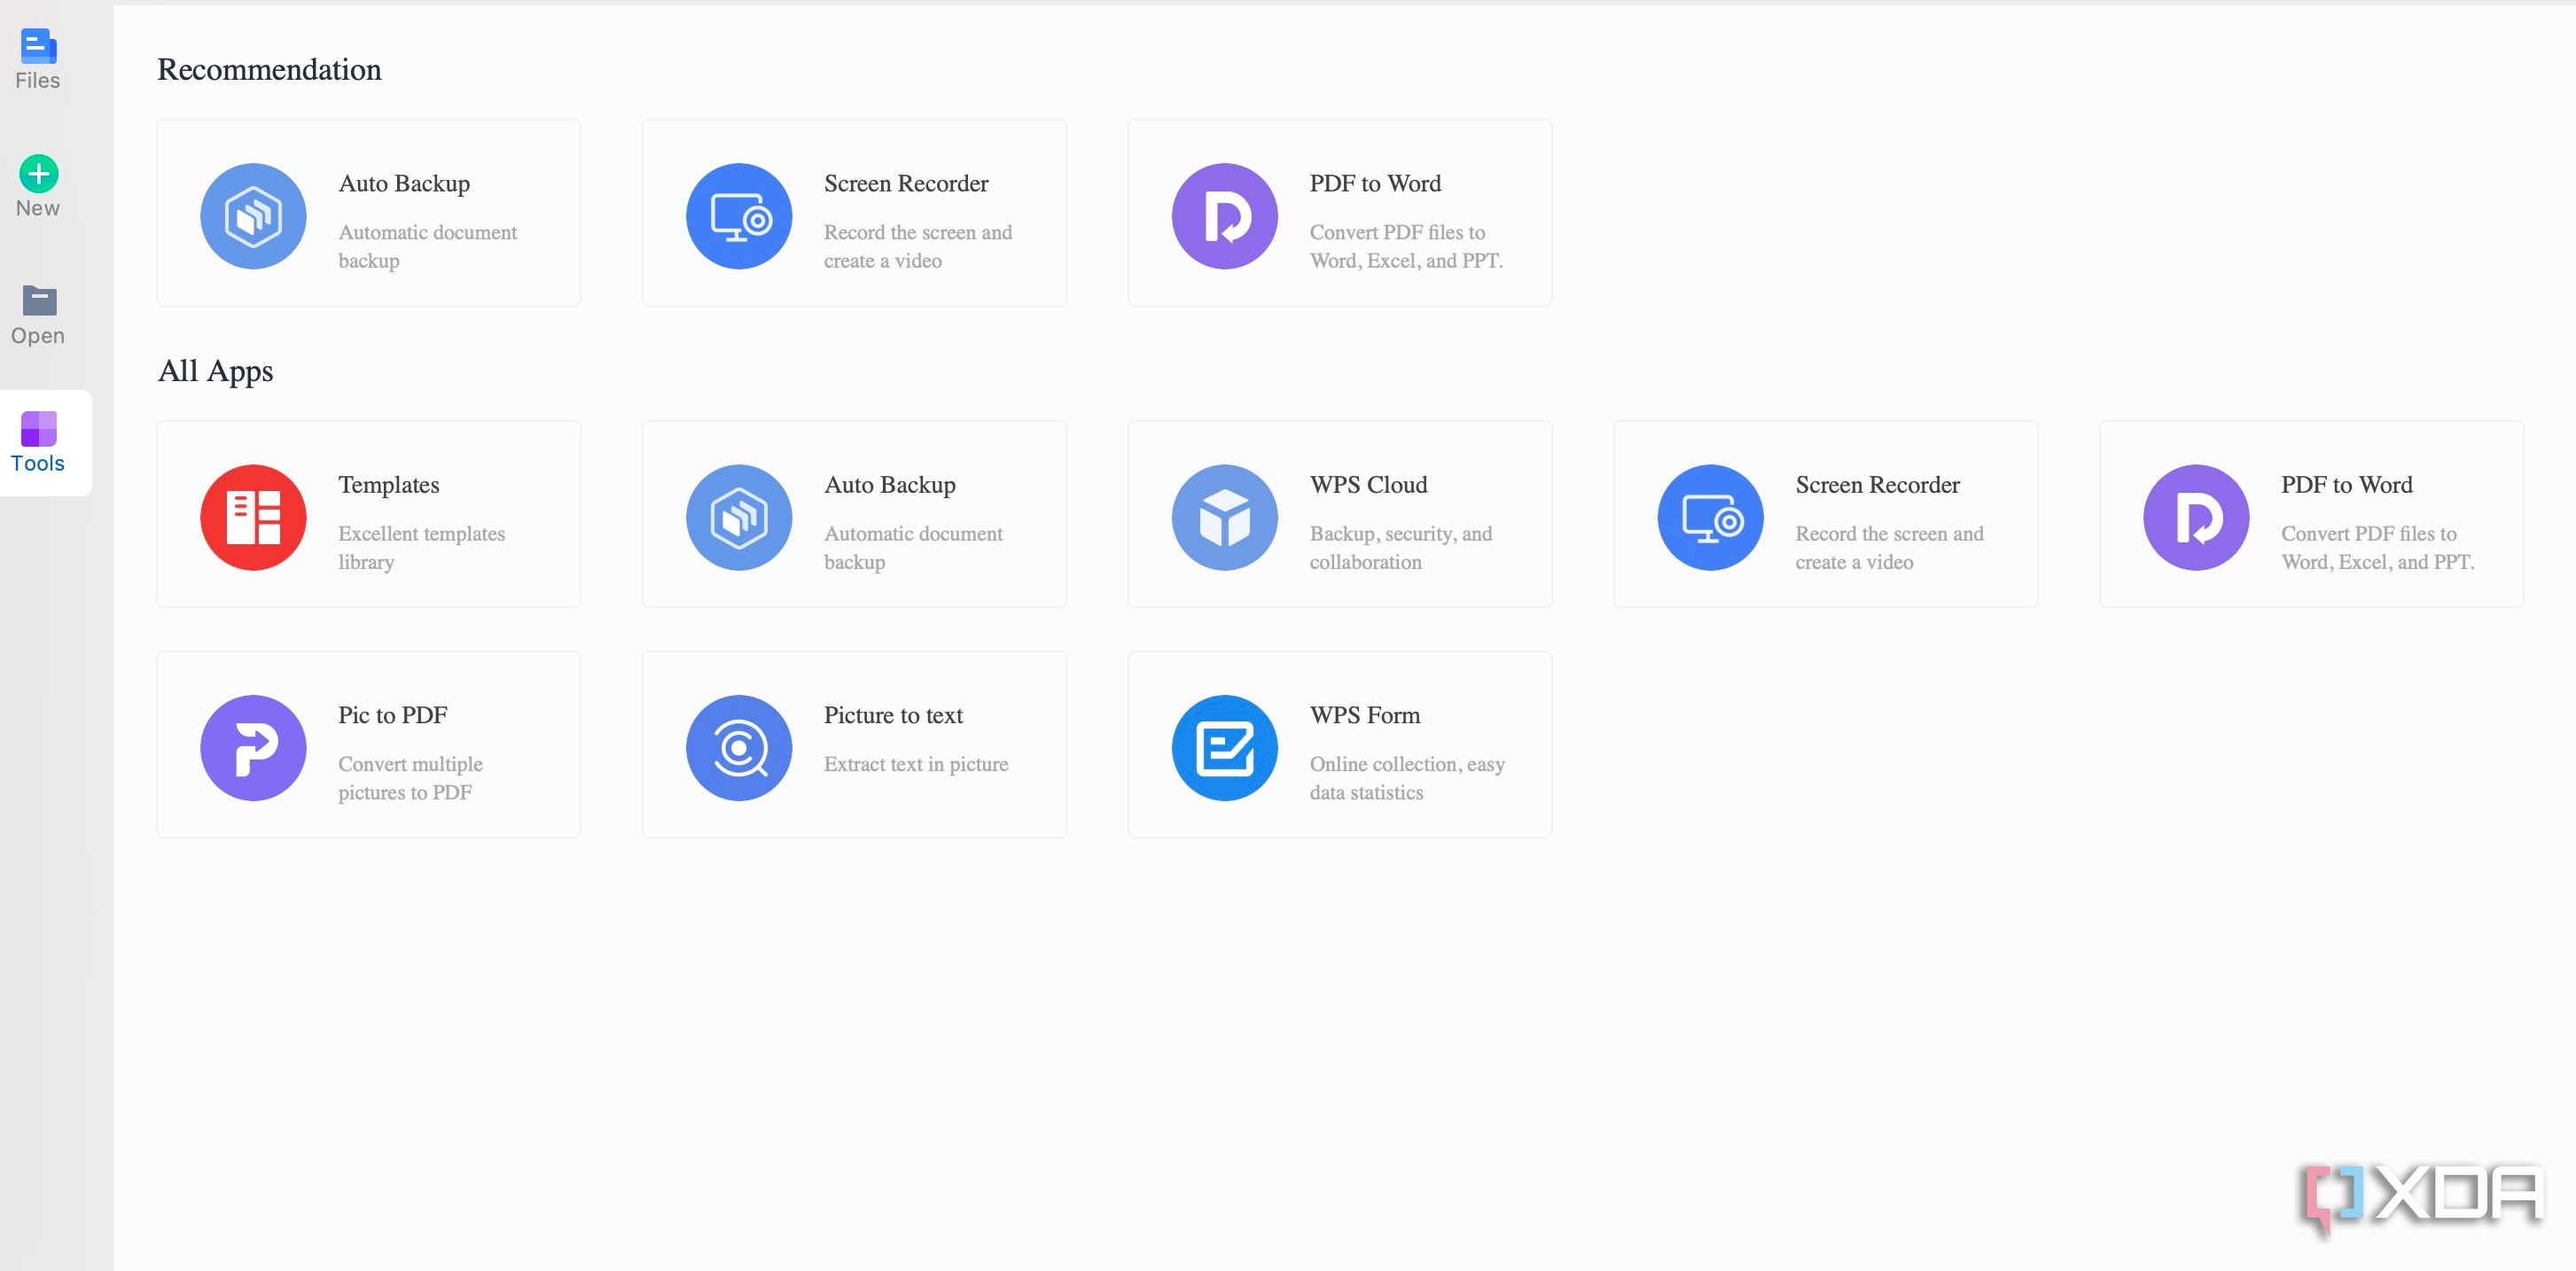Click 'Excellent templates library' description
Viewport: 2576px width, 1271px height.
point(421,548)
